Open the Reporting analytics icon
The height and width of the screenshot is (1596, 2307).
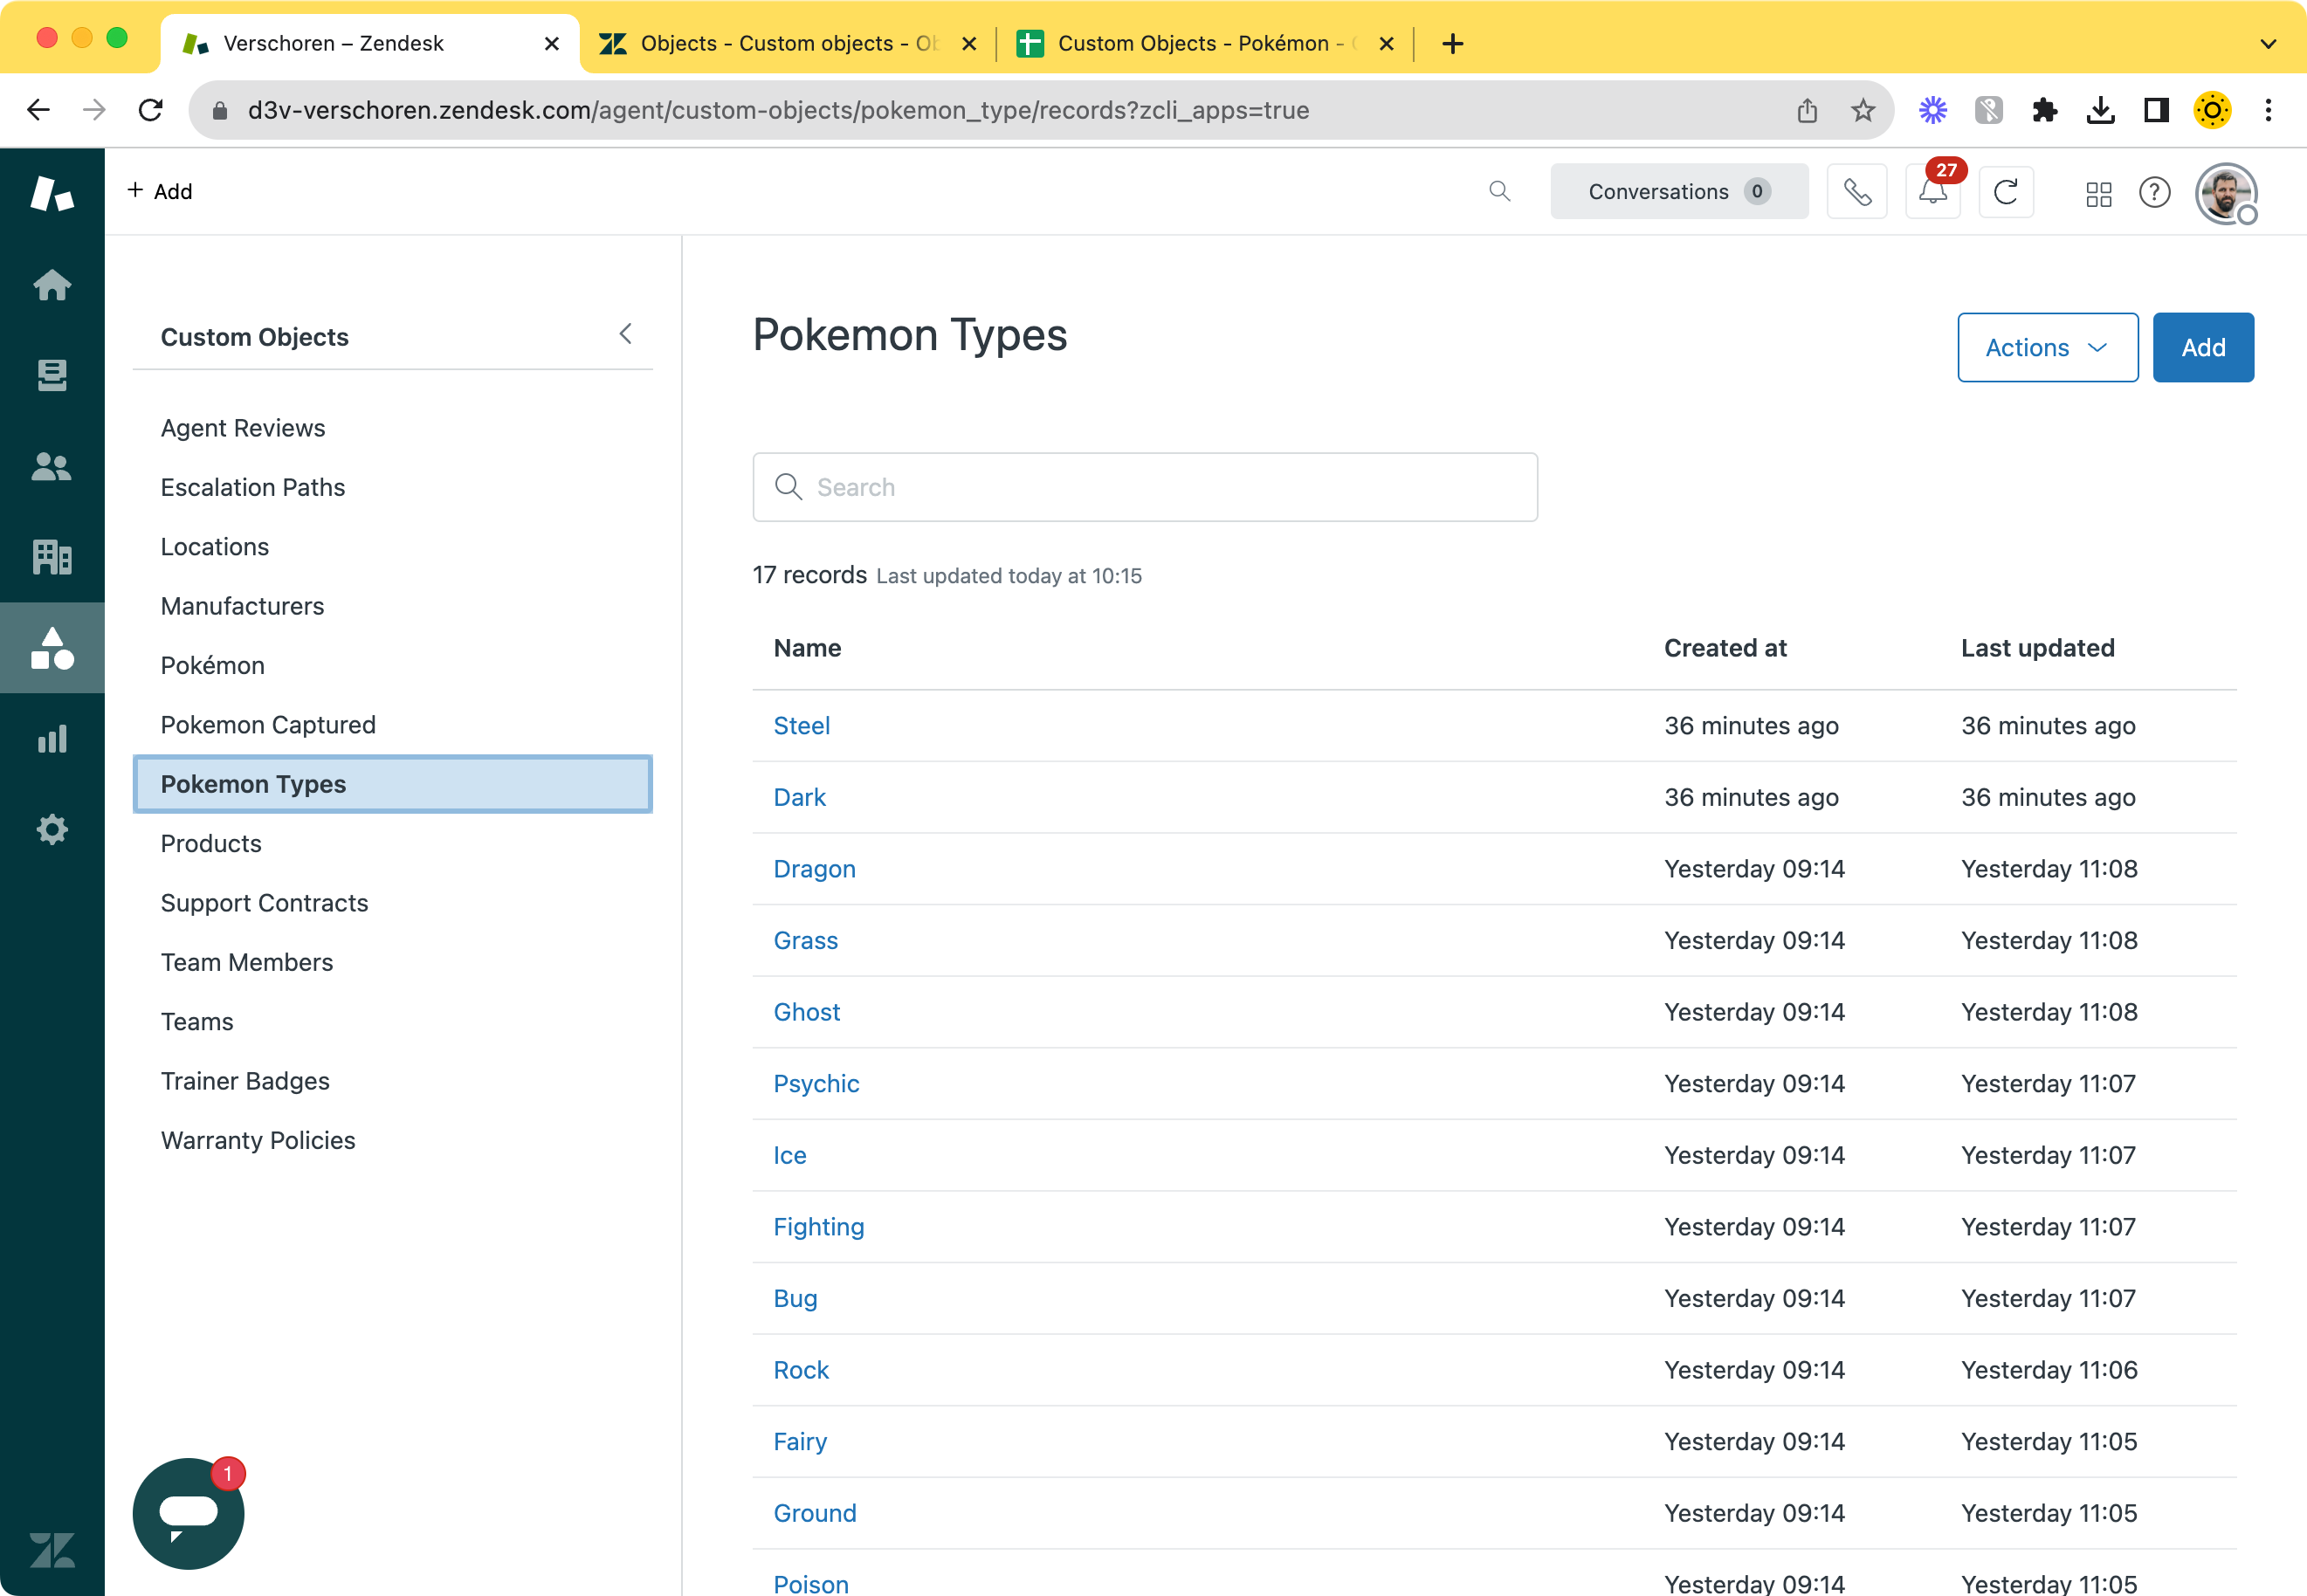pos(51,738)
